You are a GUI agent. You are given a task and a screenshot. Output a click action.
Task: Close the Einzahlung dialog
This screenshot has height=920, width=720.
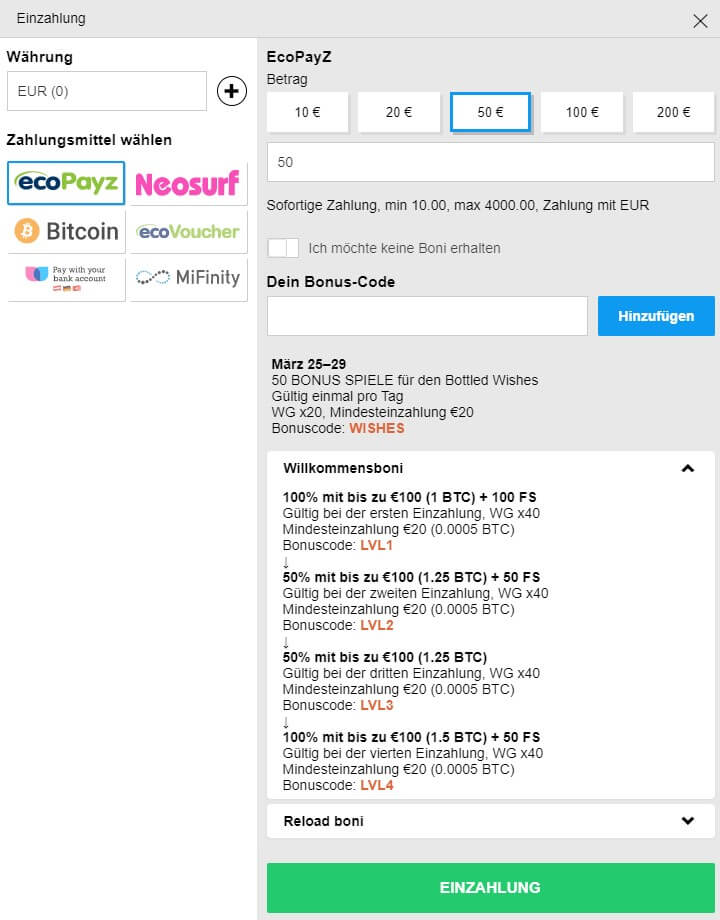[700, 20]
